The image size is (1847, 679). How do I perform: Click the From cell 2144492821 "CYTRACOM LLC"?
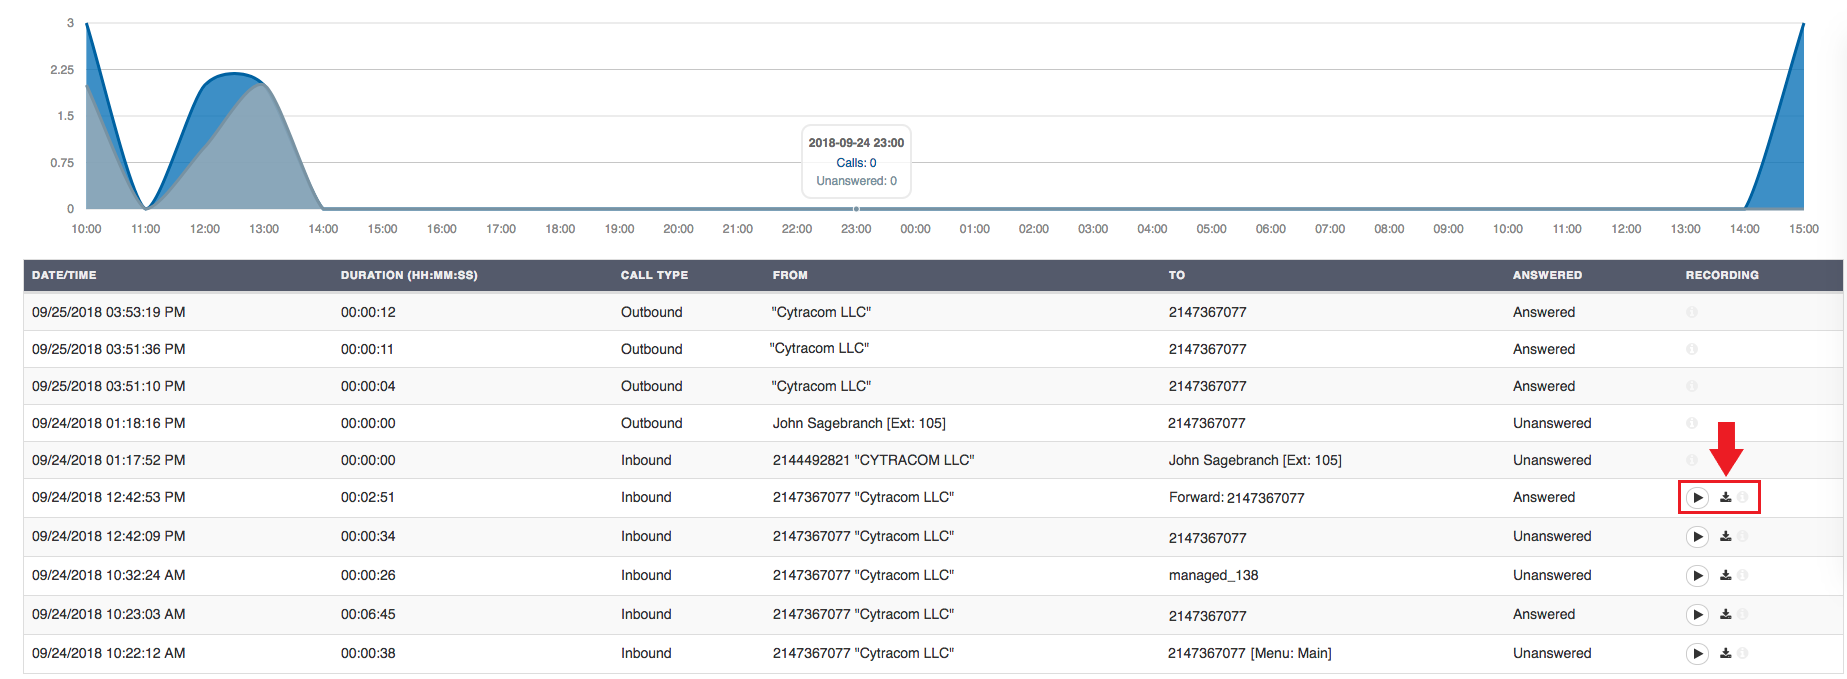(x=874, y=460)
